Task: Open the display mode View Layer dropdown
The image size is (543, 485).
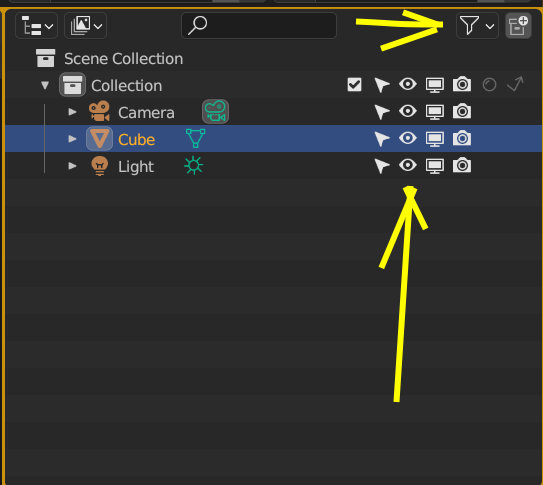Action: click(x=86, y=25)
